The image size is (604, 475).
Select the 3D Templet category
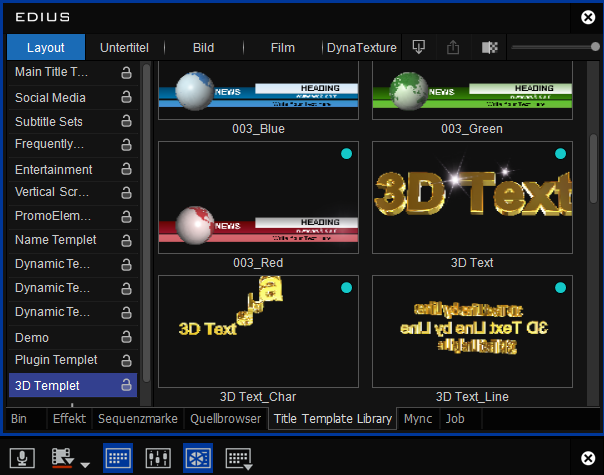(73, 385)
